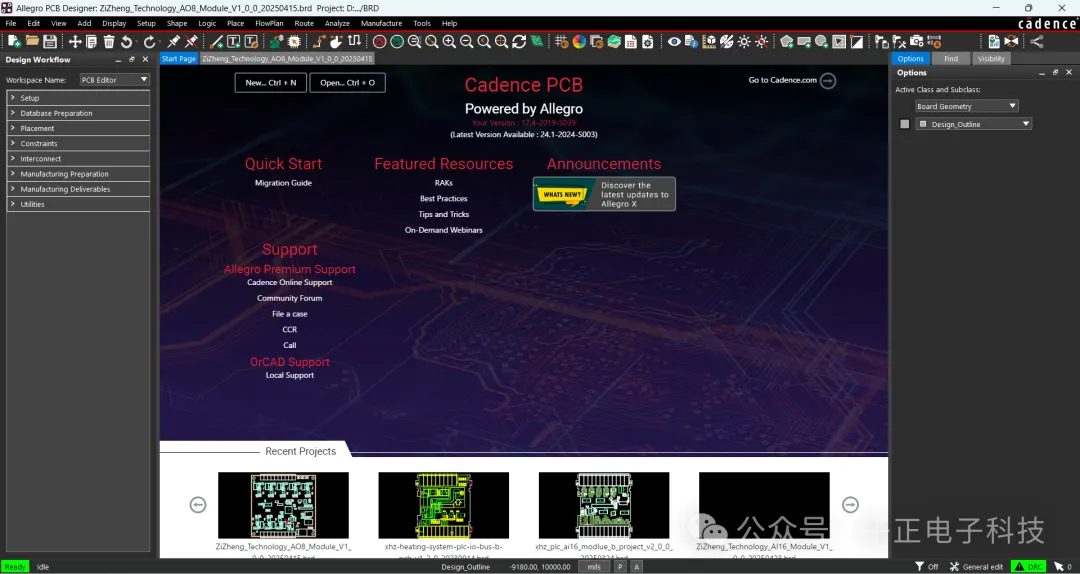The width and height of the screenshot is (1080, 574).
Task: Select the Move tool icon
Action: [x=74, y=41]
